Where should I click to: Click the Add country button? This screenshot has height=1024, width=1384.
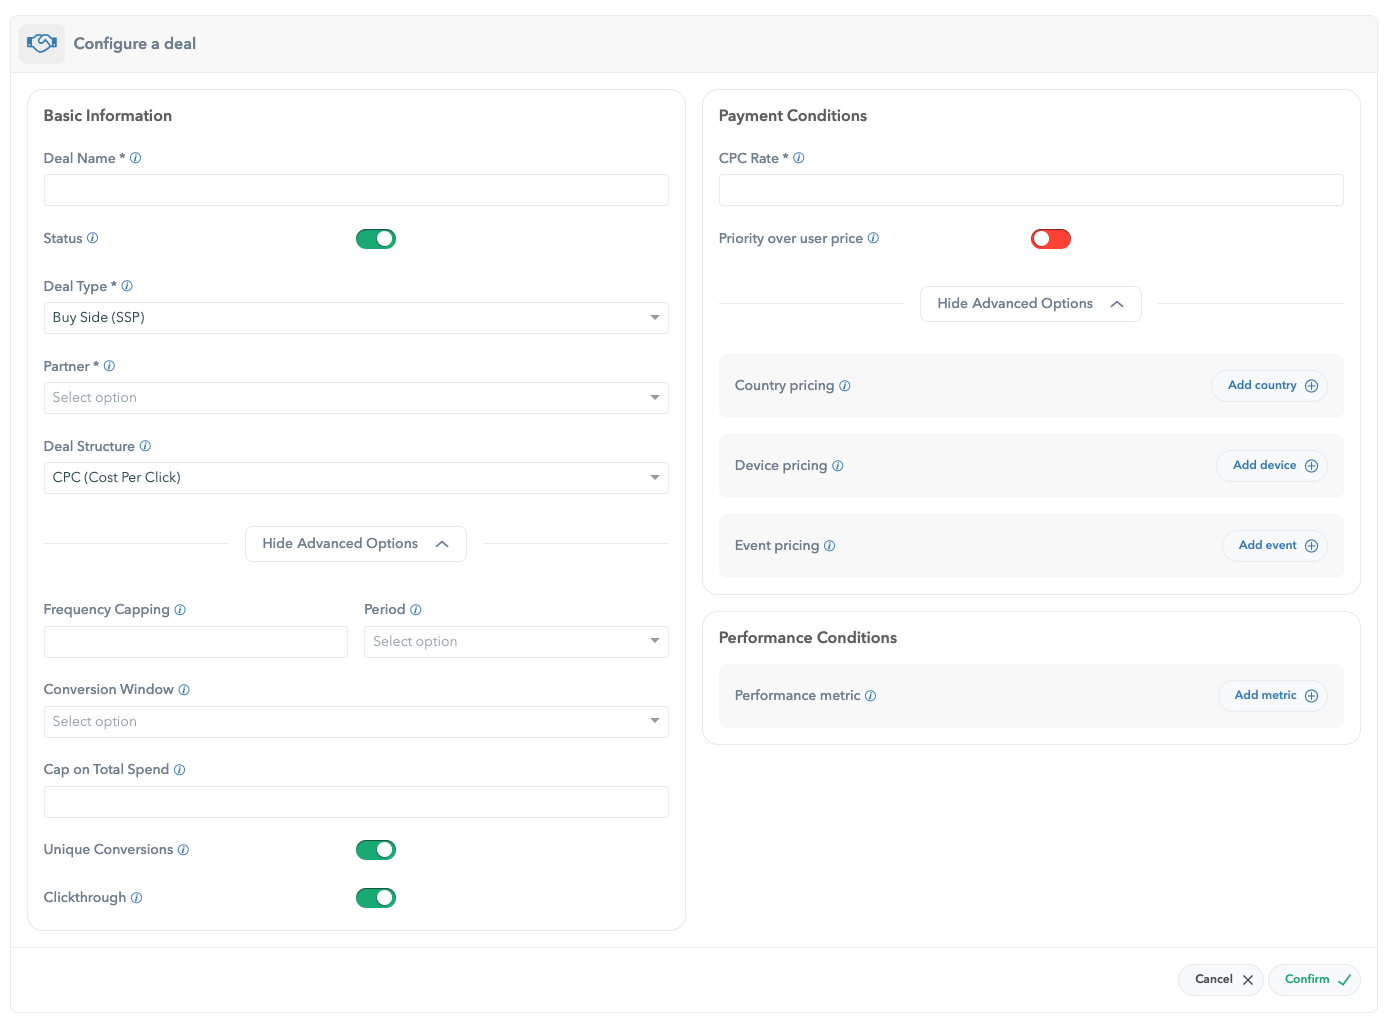(x=1270, y=386)
